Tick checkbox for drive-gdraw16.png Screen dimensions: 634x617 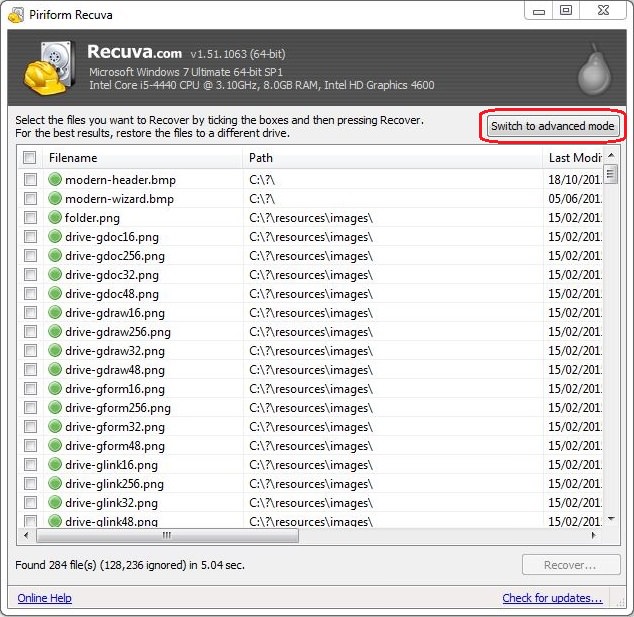pos(30,312)
